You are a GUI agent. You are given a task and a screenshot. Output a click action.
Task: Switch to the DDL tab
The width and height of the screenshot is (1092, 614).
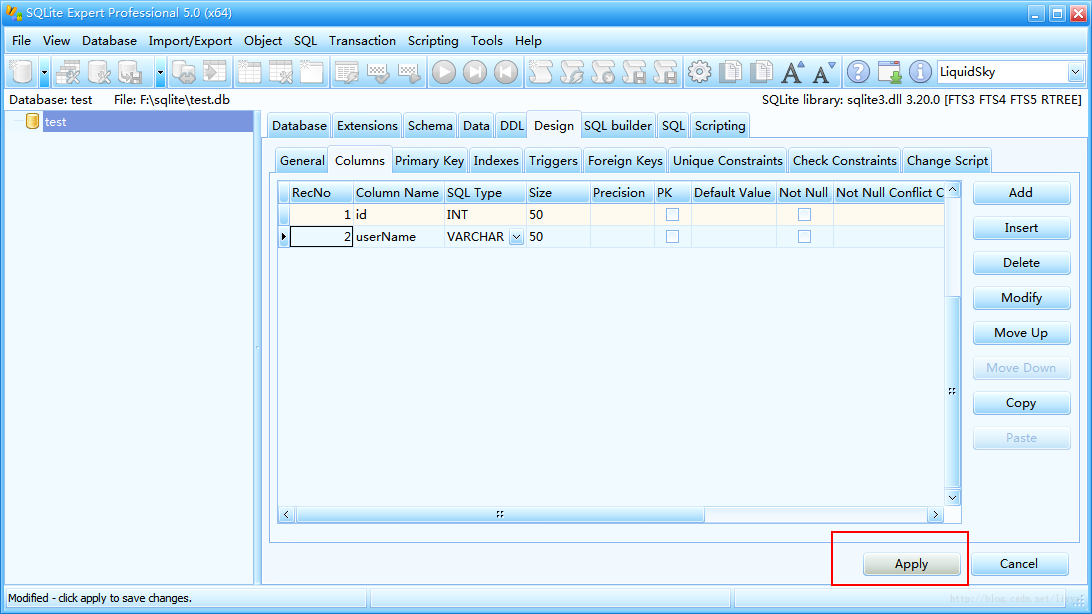512,126
